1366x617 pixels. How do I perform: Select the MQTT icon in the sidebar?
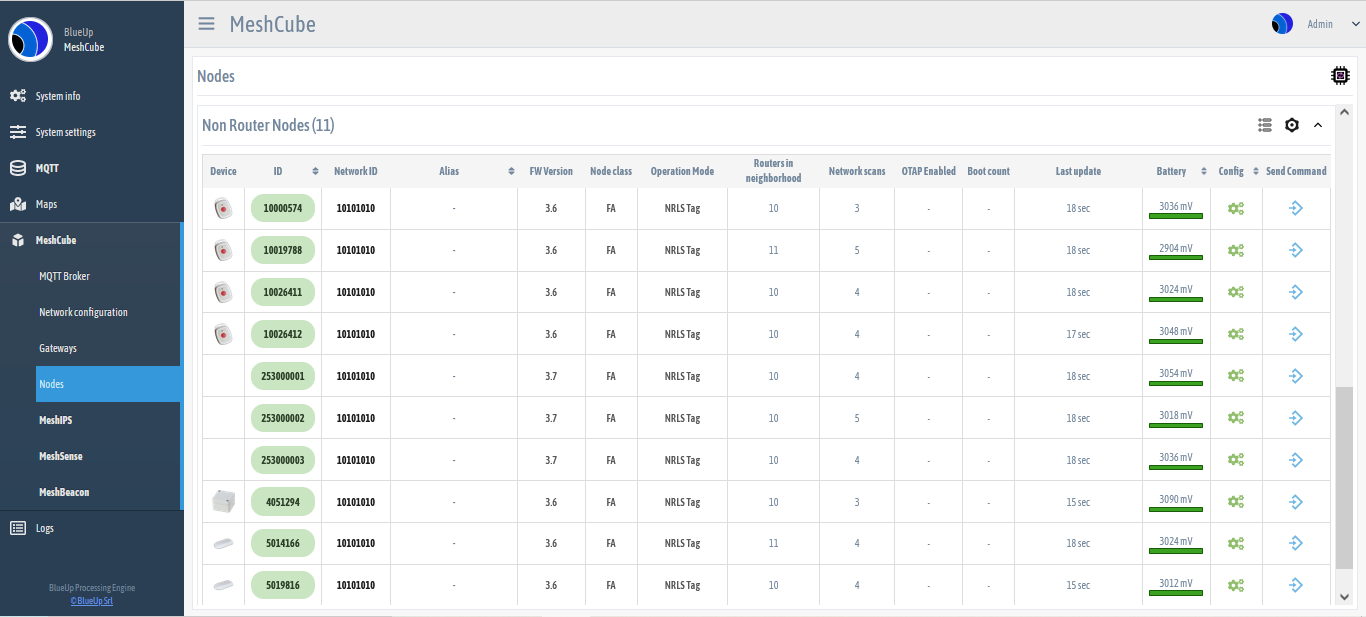click(17, 168)
